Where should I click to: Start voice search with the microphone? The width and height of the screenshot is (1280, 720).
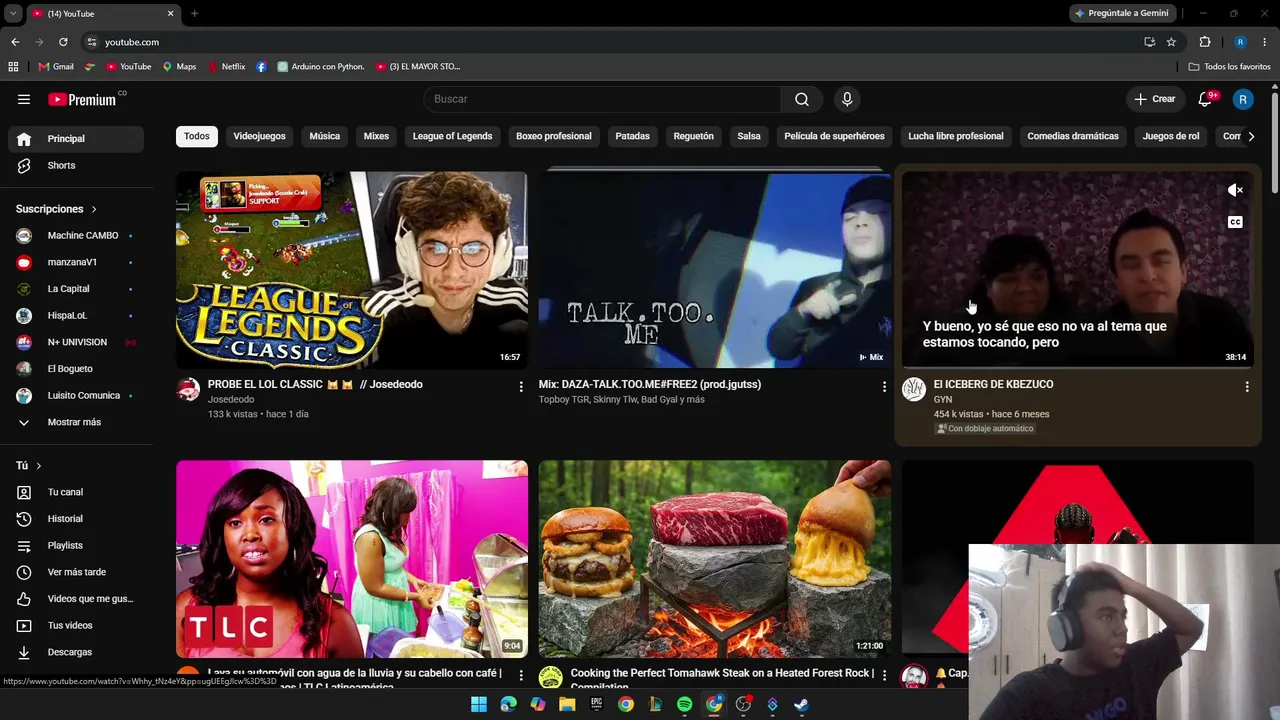pyautogui.click(x=847, y=99)
